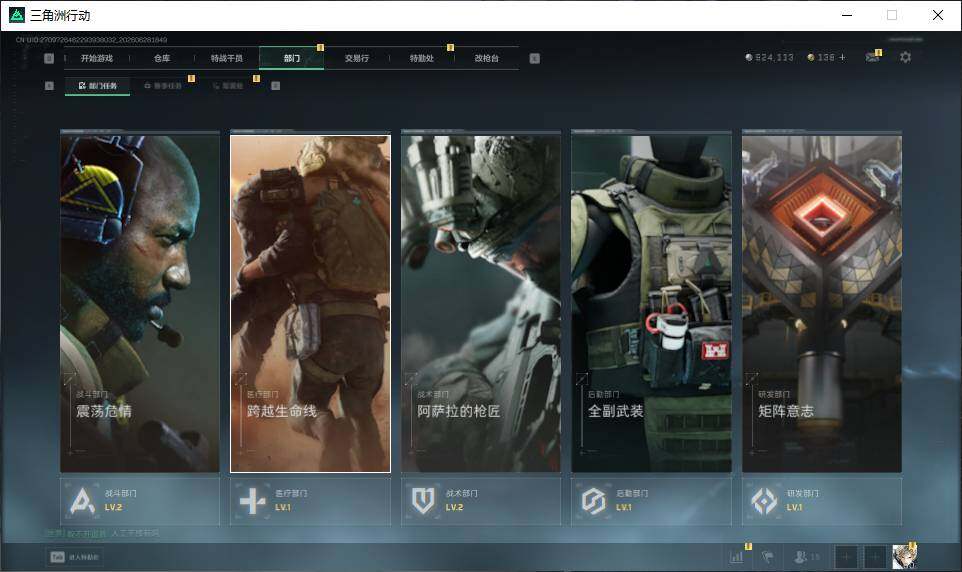Viewport: 962px width, 572px height.
Task: Click the world chat message line
Action: [102, 533]
